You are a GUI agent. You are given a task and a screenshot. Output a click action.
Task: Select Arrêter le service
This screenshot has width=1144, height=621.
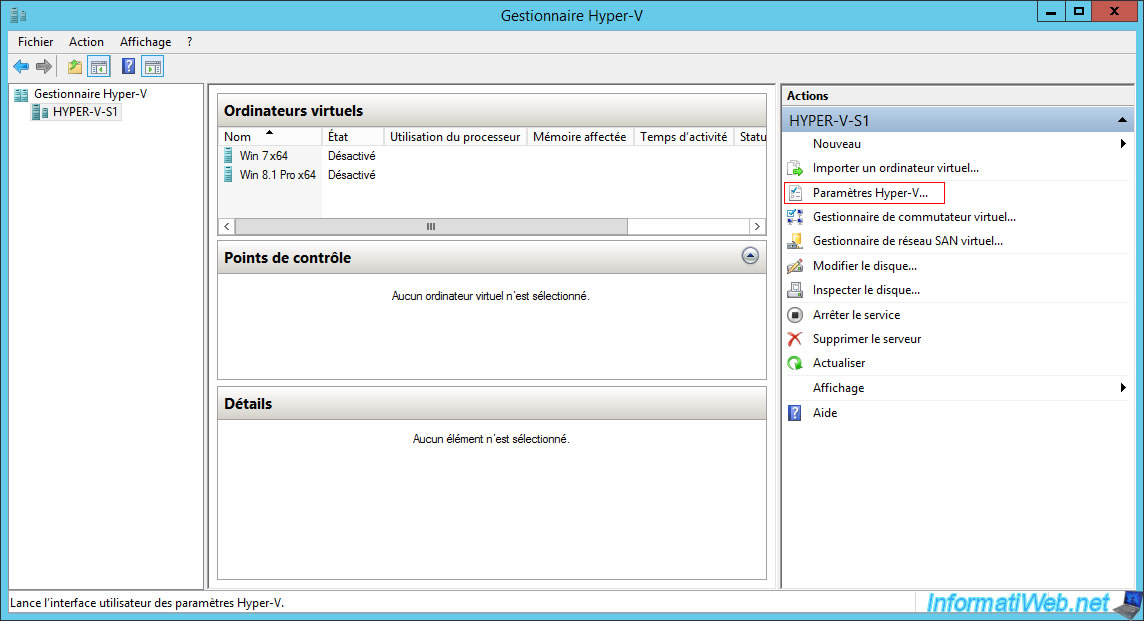tap(857, 315)
